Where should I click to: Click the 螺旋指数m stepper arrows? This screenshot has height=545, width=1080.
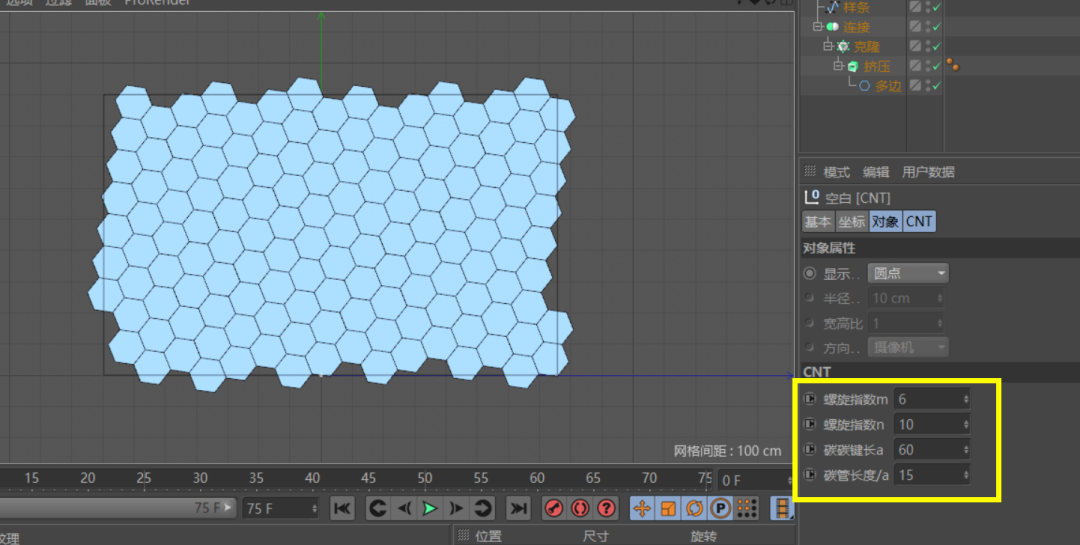966,400
